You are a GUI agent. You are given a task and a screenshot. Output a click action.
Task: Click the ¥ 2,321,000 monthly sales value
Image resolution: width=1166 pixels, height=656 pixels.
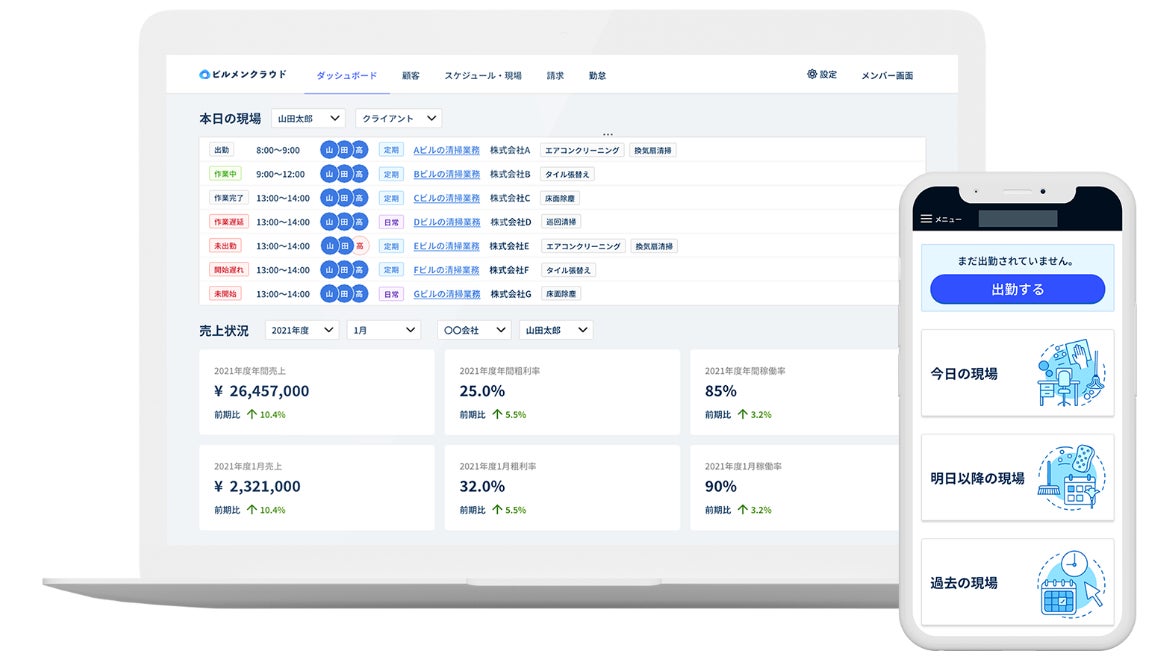[257, 486]
